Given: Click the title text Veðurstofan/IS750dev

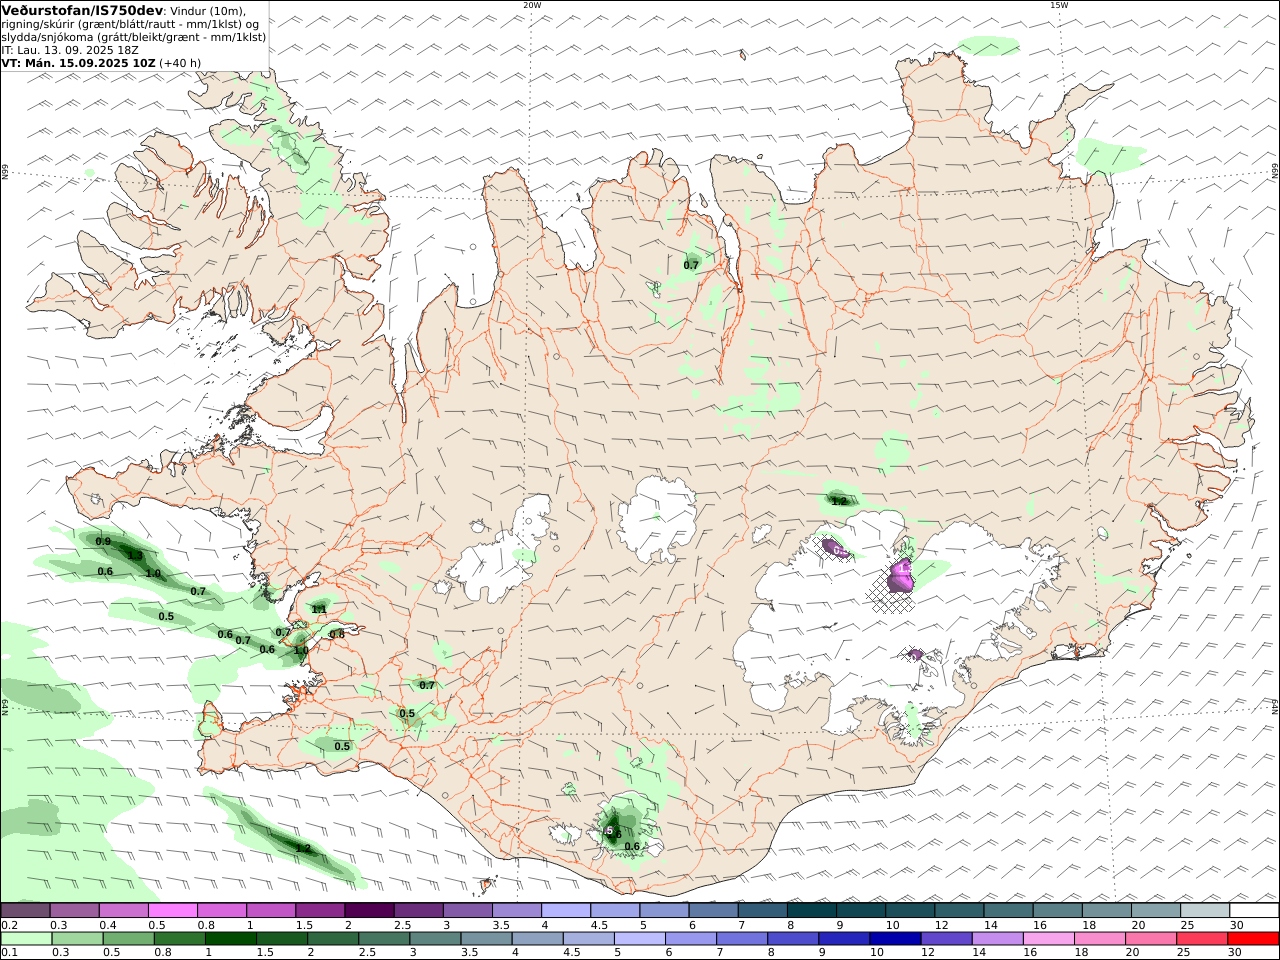Looking at the screenshot, I should [x=82, y=10].
